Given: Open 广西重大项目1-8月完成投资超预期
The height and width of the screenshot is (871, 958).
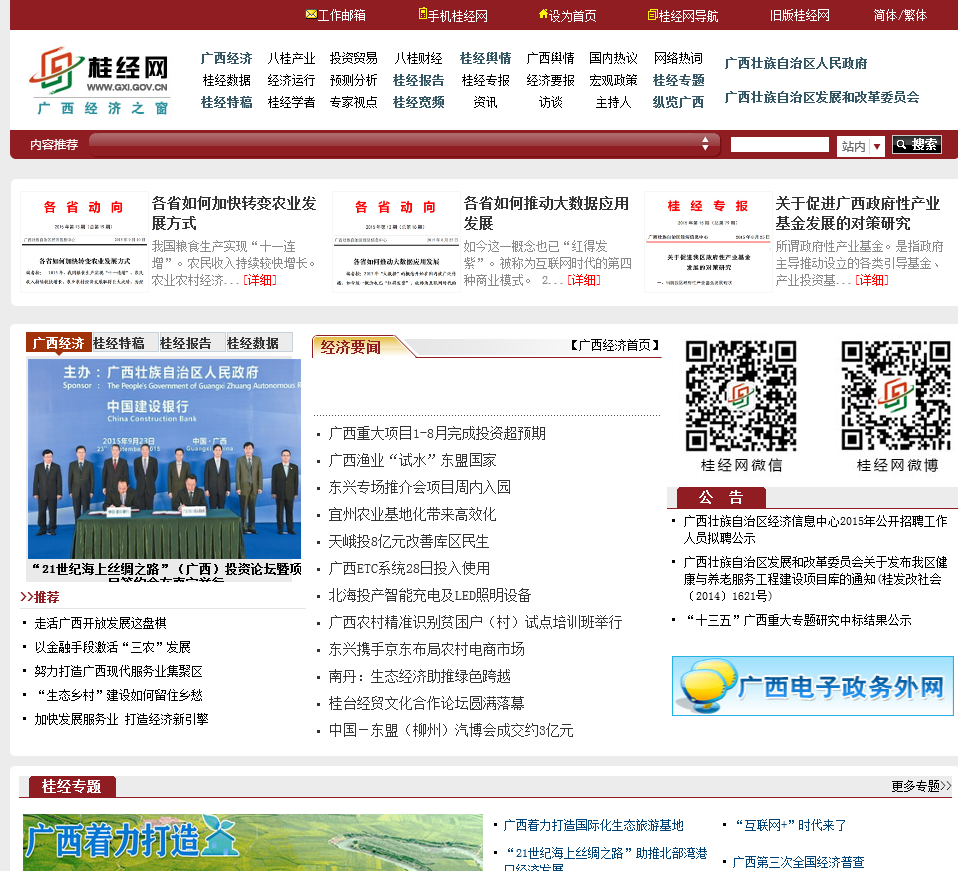Looking at the screenshot, I should tap(437, 434).
